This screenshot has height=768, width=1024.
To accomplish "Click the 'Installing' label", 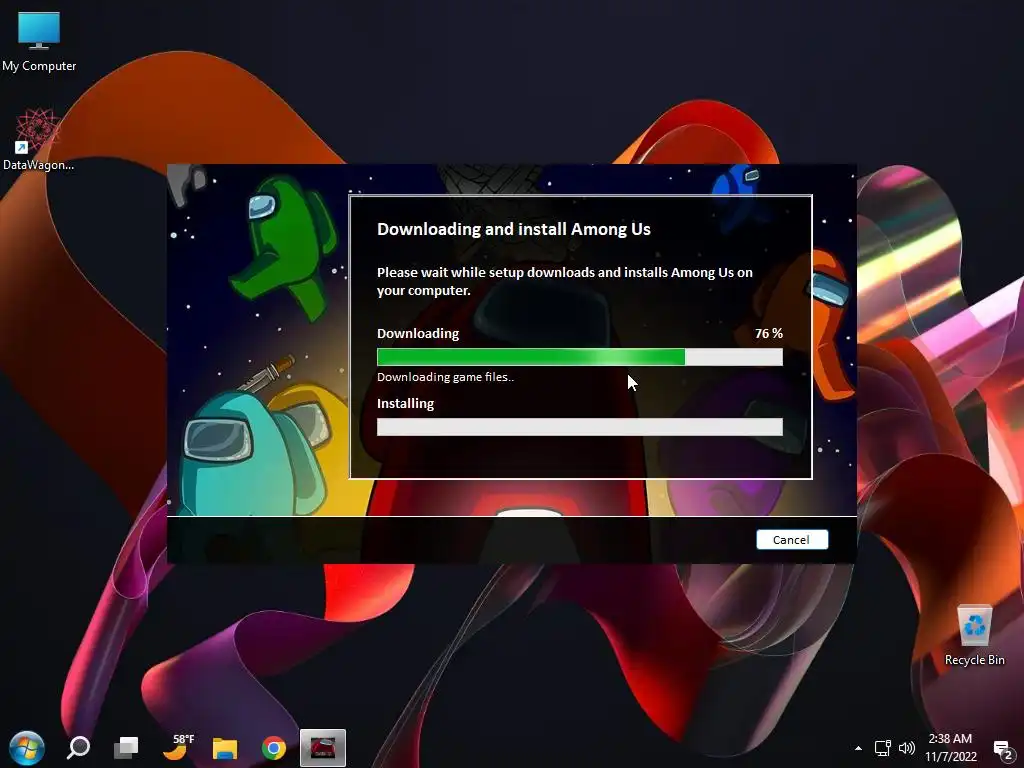I will (x=406, y=404).
